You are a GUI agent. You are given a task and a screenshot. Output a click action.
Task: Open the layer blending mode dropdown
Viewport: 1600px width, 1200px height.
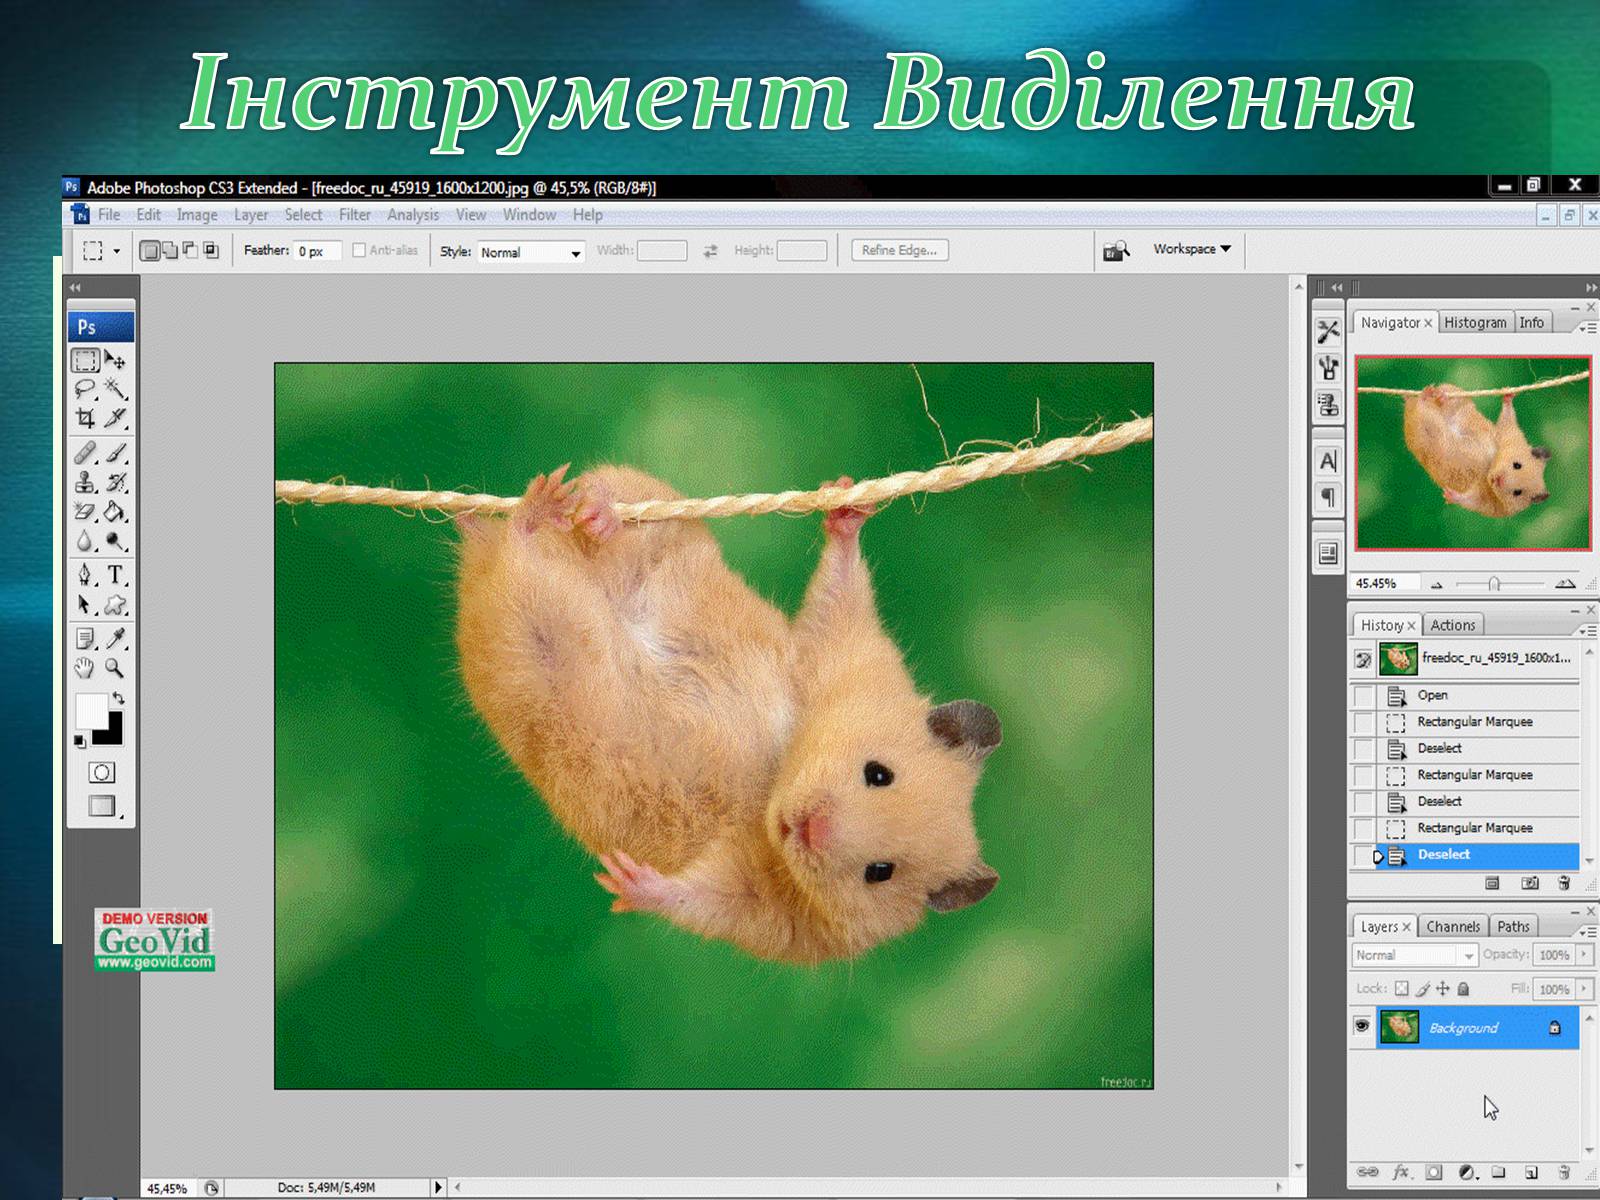[1415, 955]
